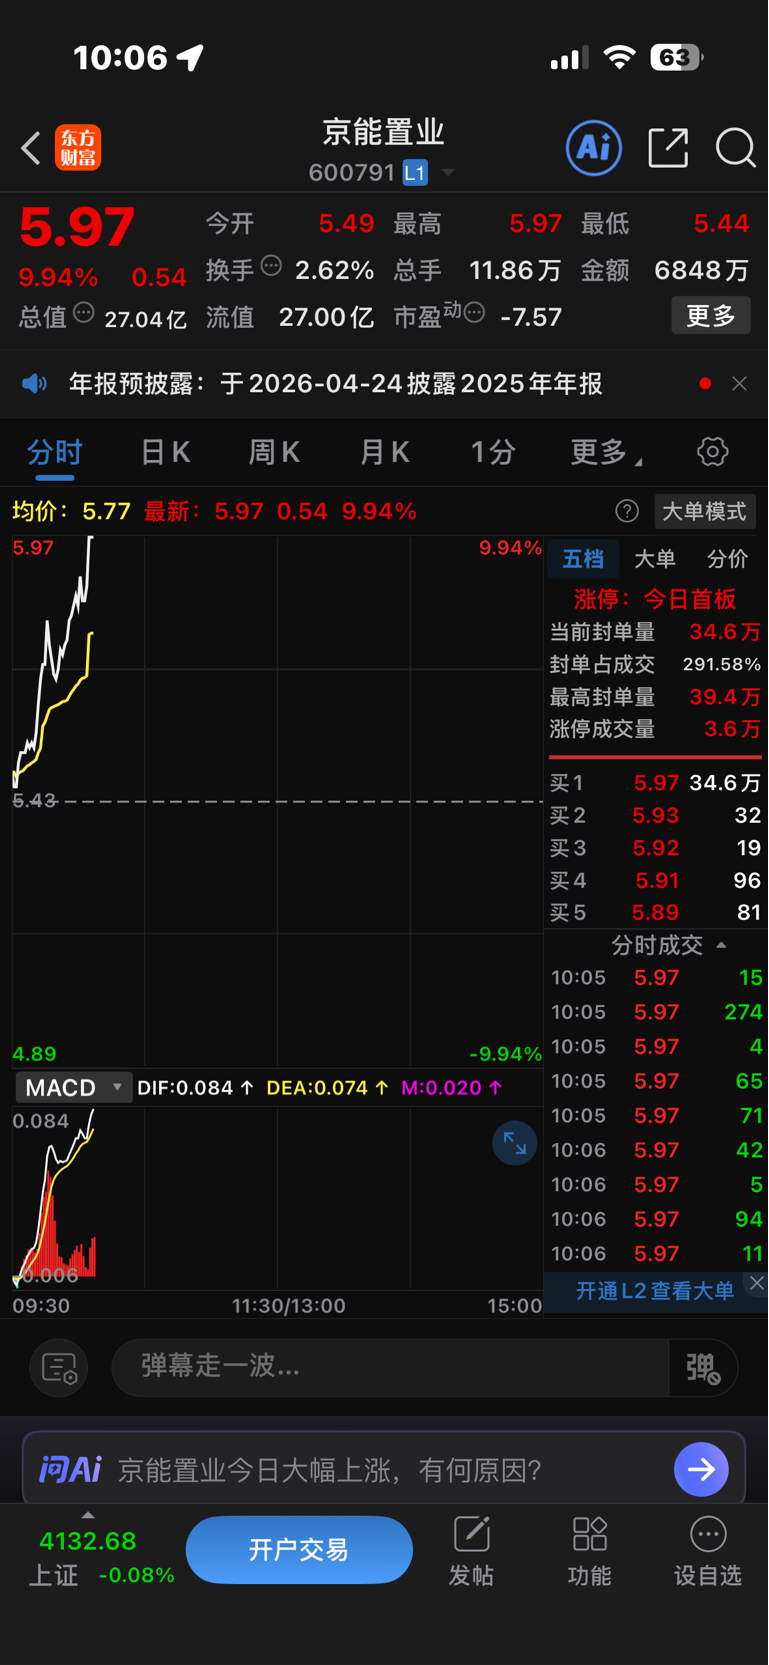Switch to the 月K tab

pyautogui.click(x=384, y=452)
